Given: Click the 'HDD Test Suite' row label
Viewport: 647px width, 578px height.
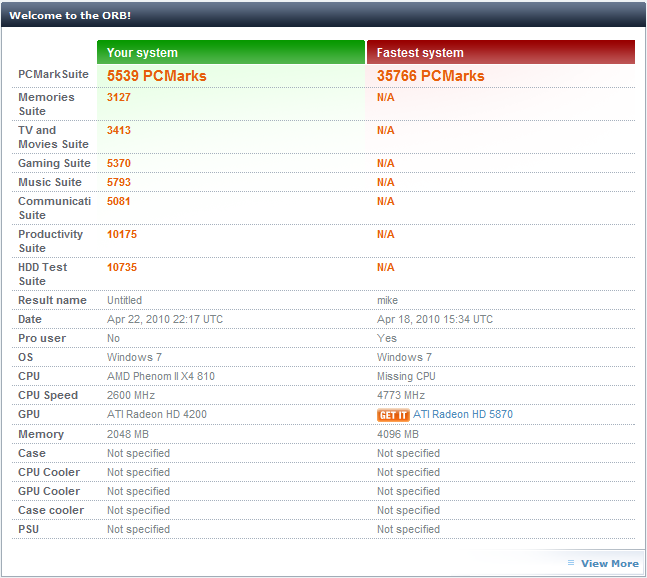Looking at the screenshot, I should 42,274.
